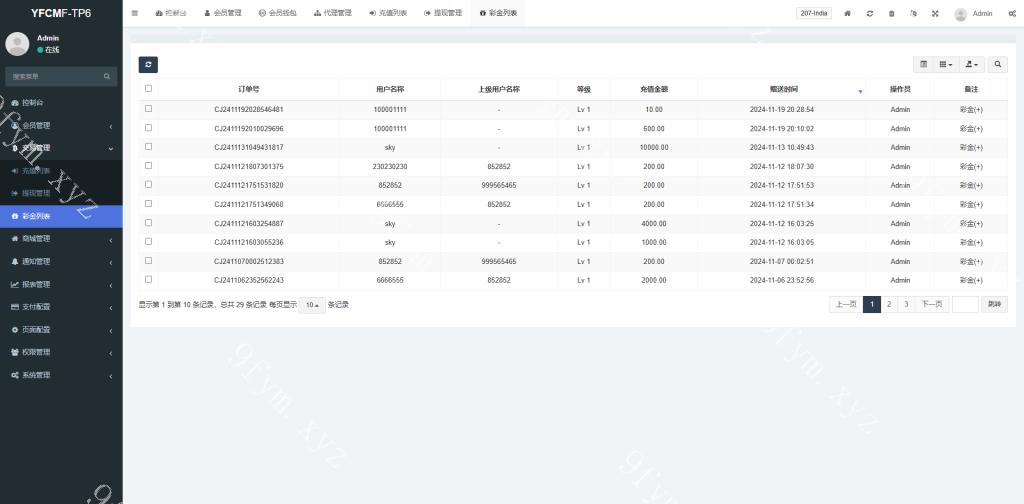1024x504 pixels.
Task: Expand 商城管理 sidebar menu
Action: (61, 239)
